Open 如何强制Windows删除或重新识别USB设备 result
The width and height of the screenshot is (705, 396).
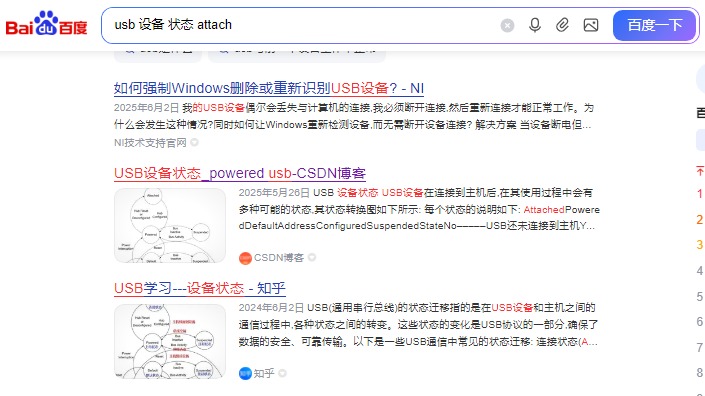269,88
